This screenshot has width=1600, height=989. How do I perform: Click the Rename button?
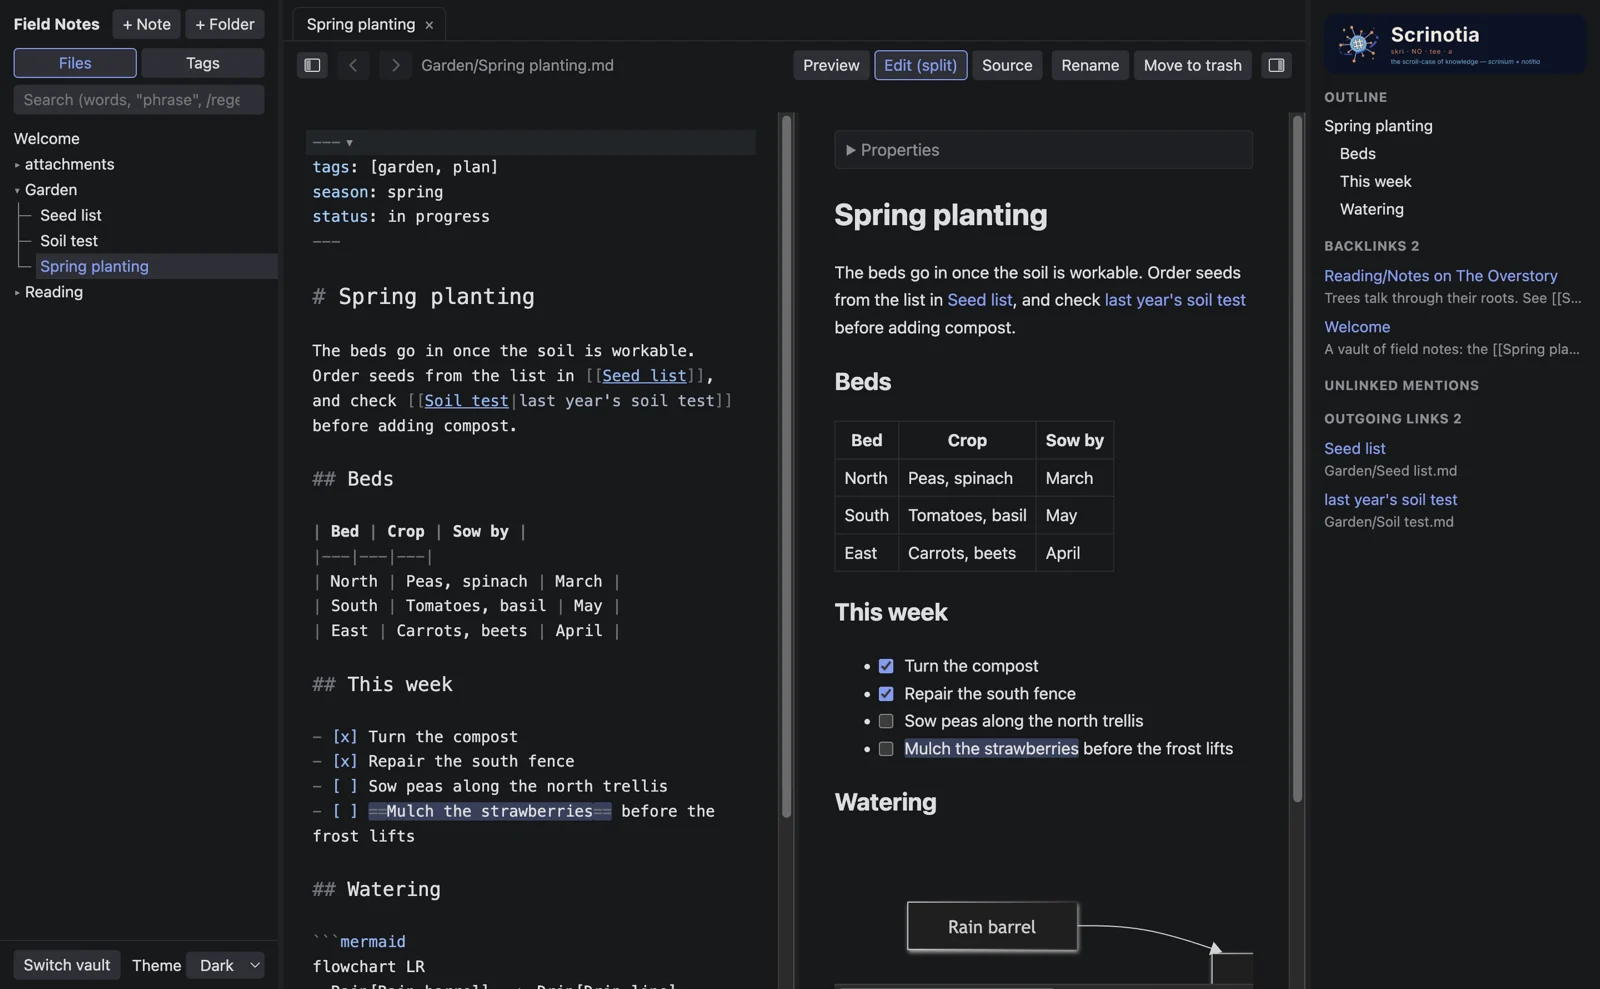pos(1090,65)
